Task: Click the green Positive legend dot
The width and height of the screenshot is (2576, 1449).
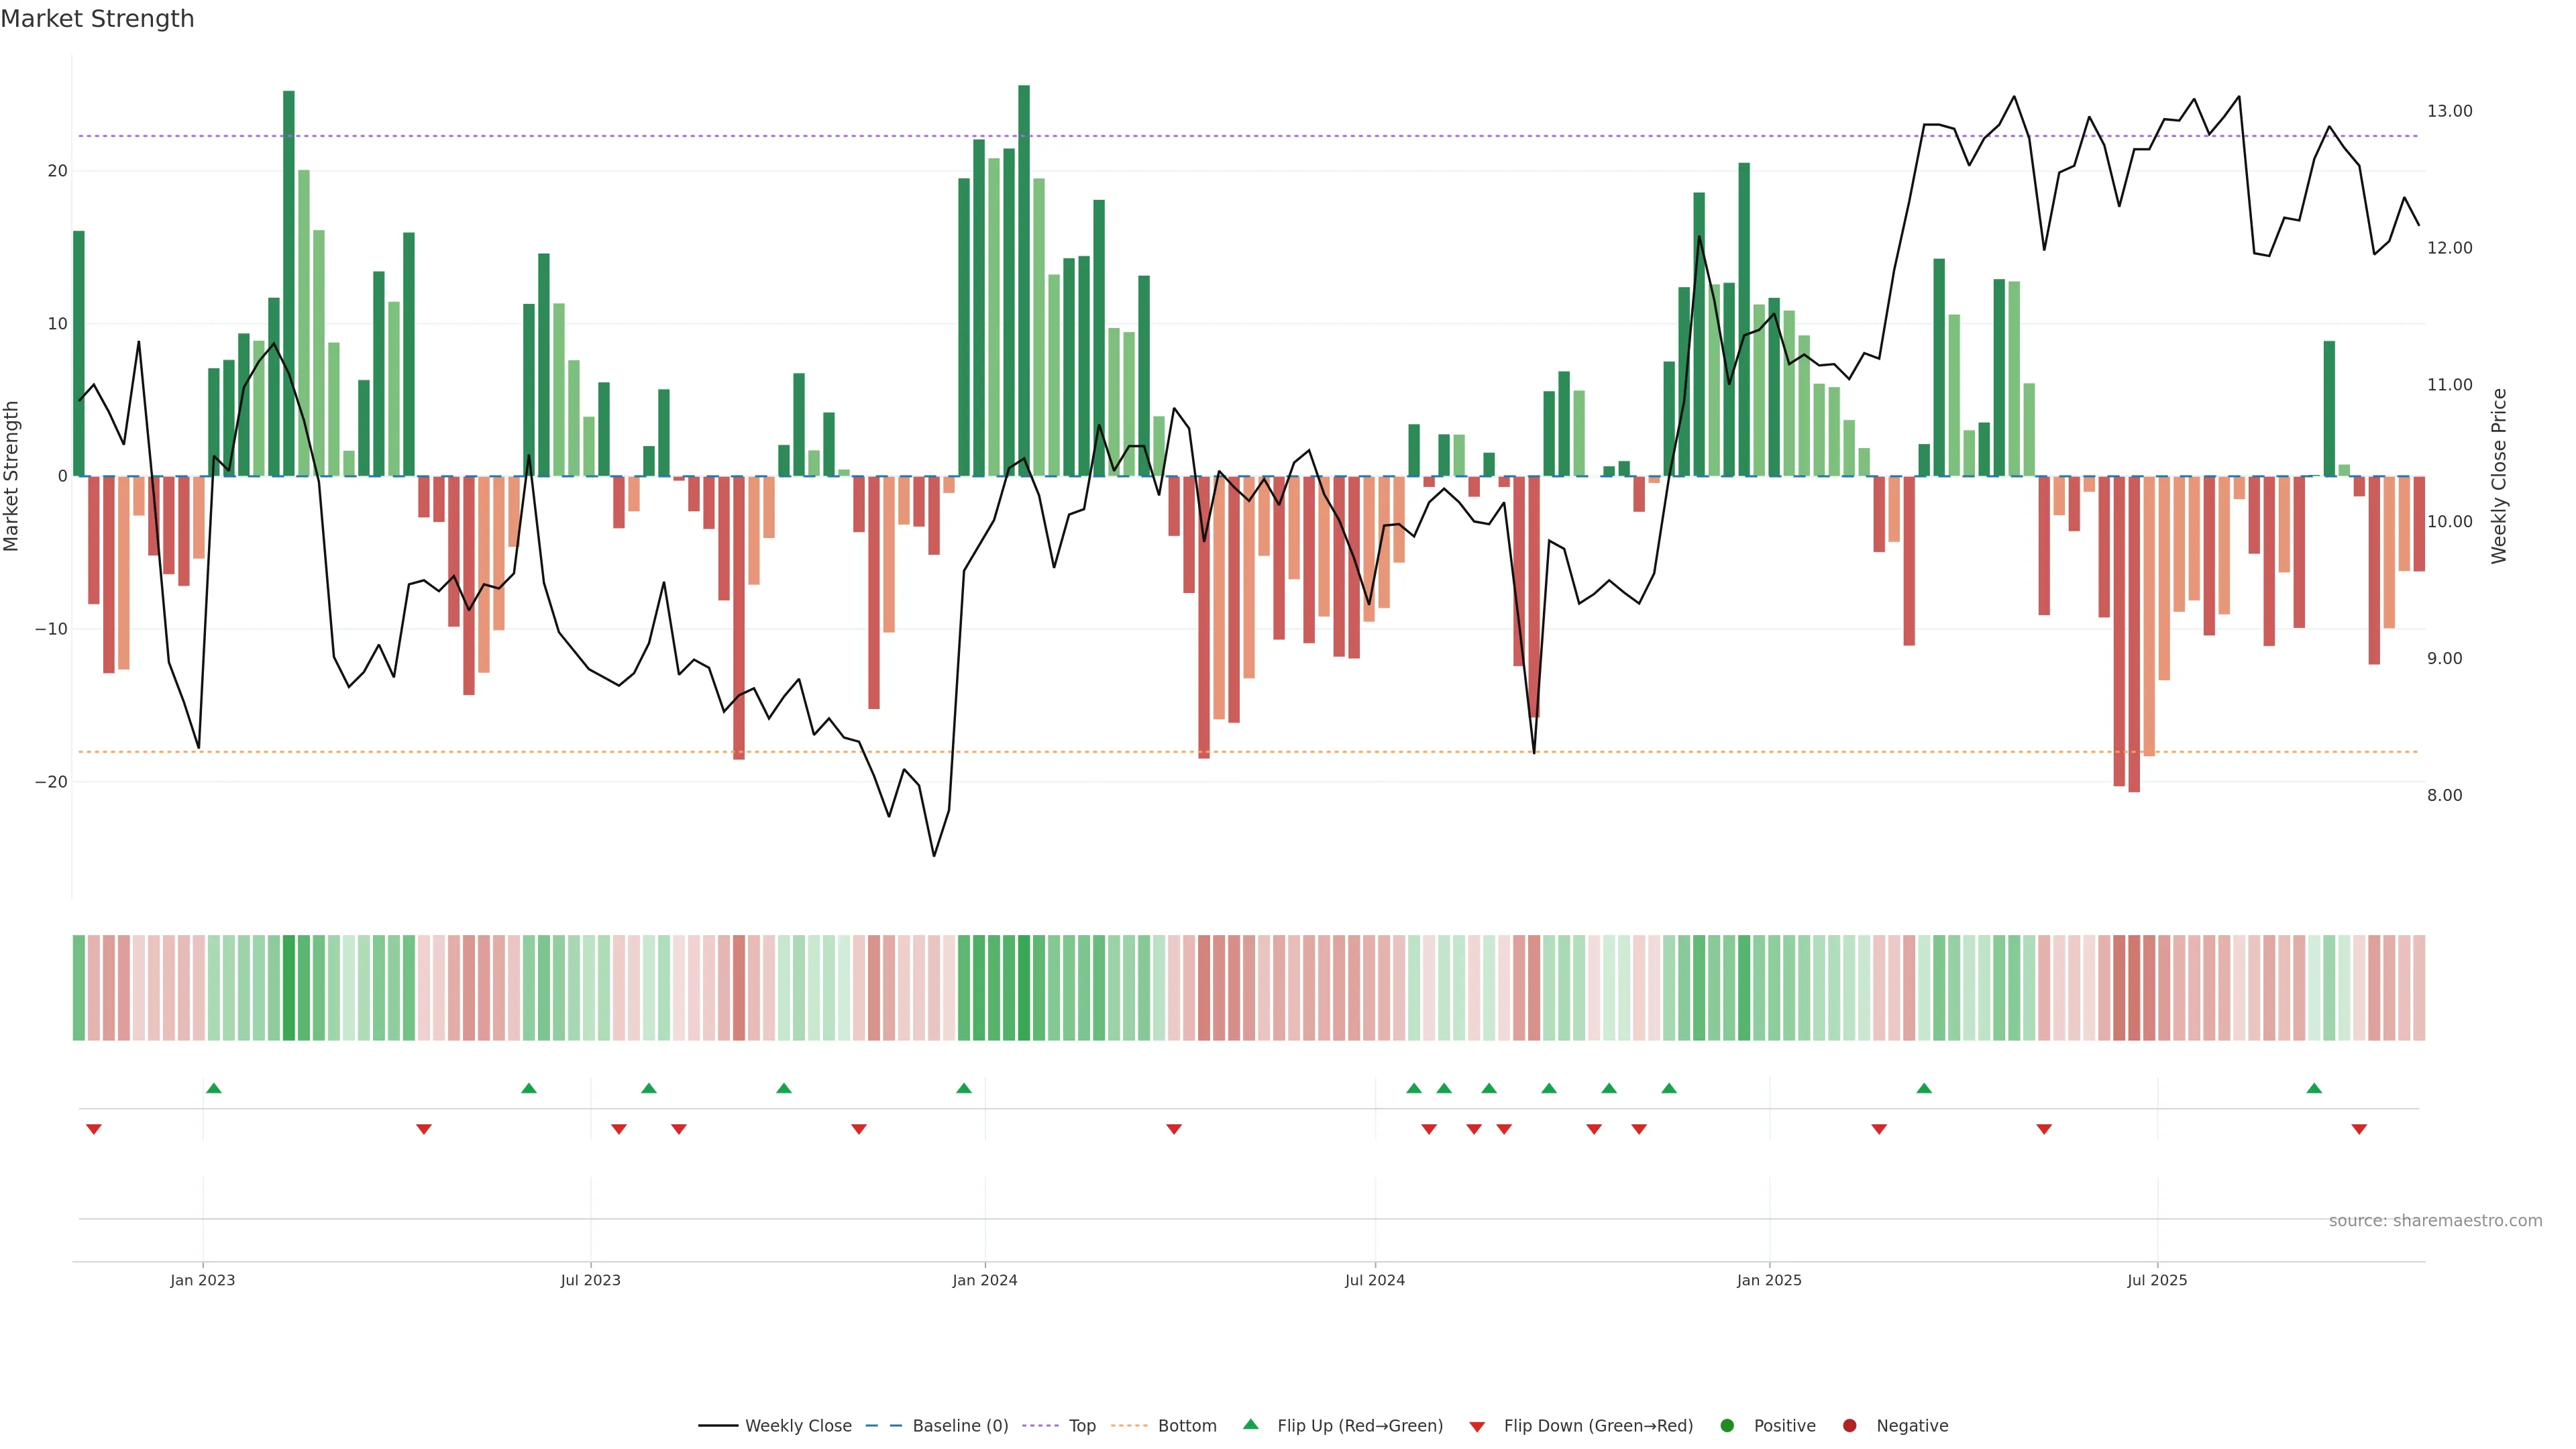Action: 1727,1426
